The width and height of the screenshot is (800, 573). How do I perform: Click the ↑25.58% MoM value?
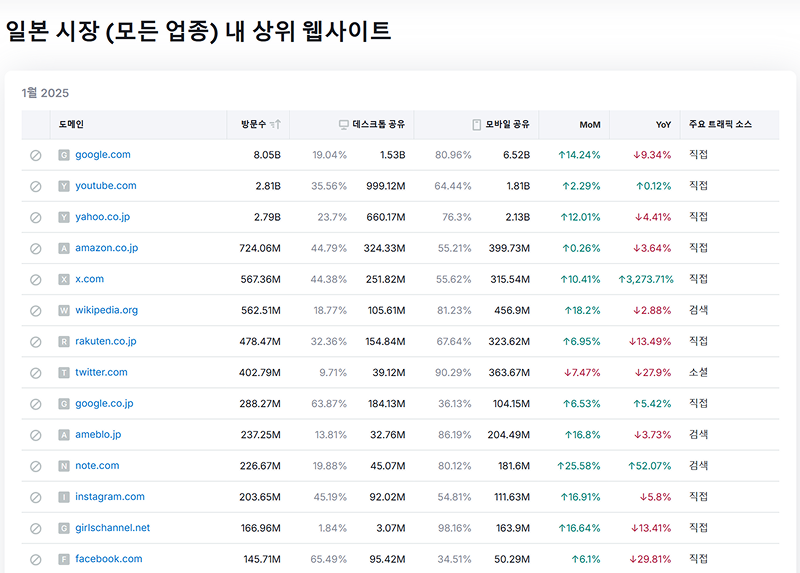[579, 466]
